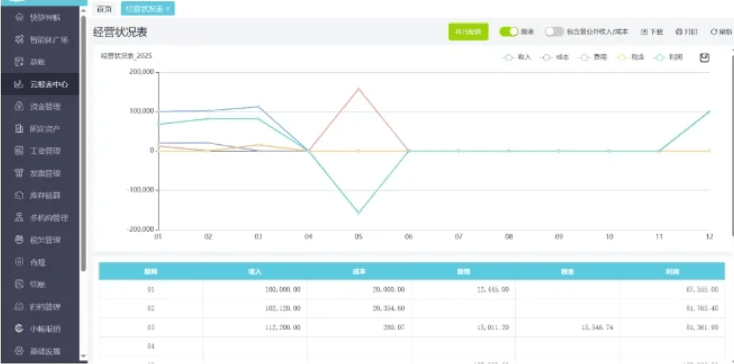Select the 15,011.20 expense cell
Screen dimensions: 734x364
click(463, 328)
